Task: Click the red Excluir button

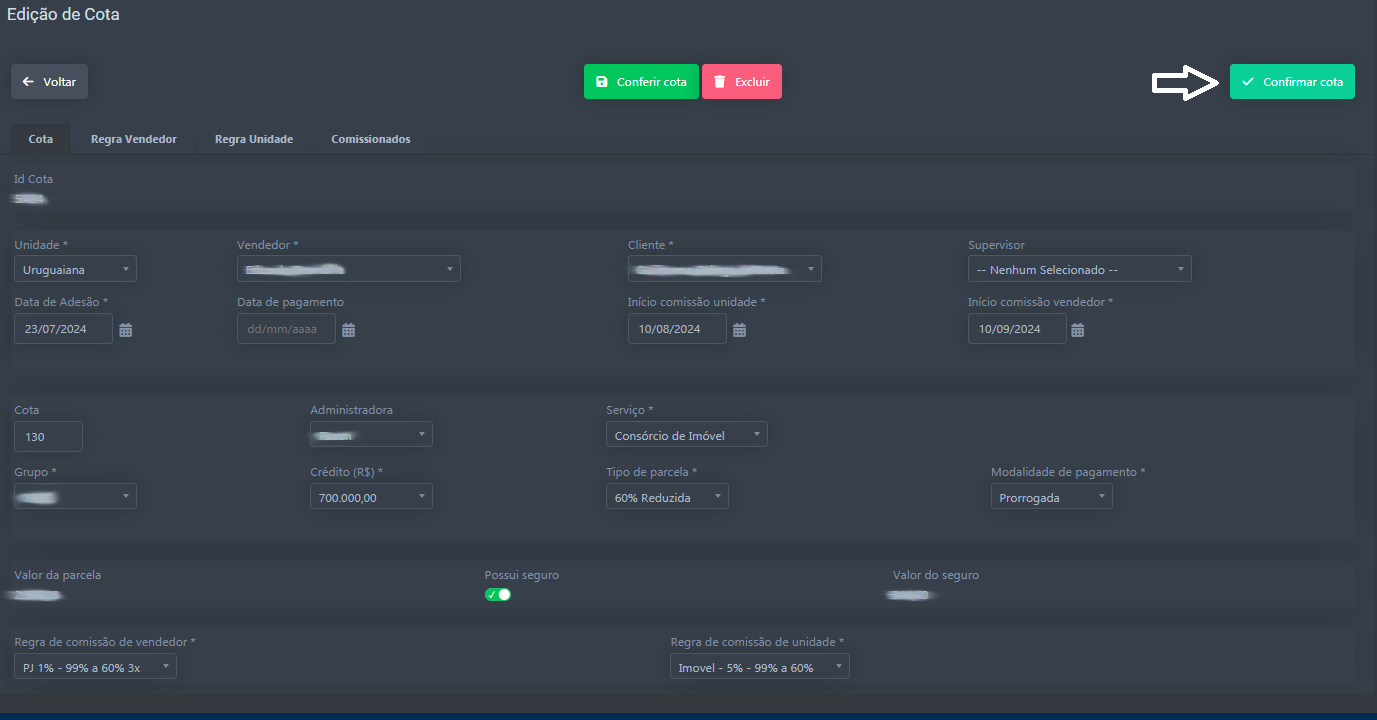Action: [x=741, y=82]
